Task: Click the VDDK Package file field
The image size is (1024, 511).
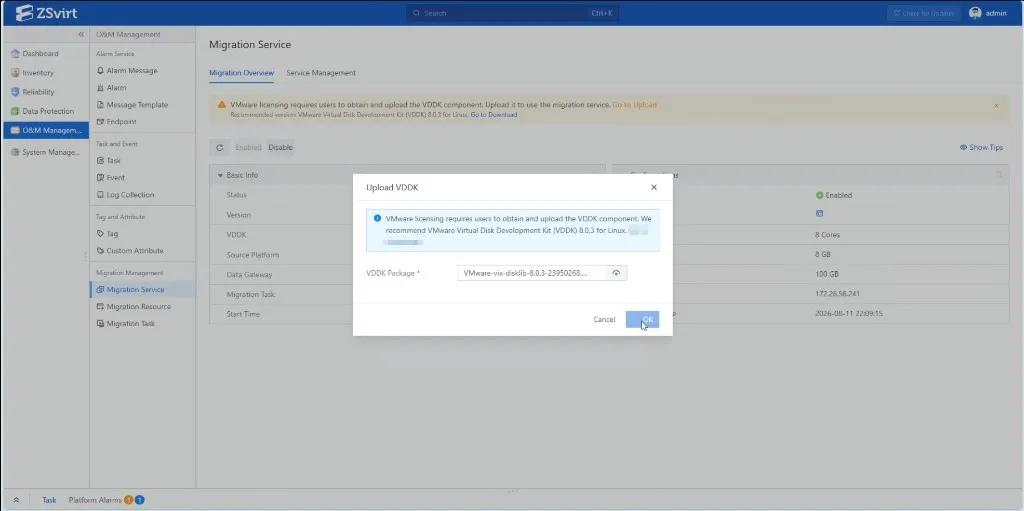Action: [x=532, y=273]
